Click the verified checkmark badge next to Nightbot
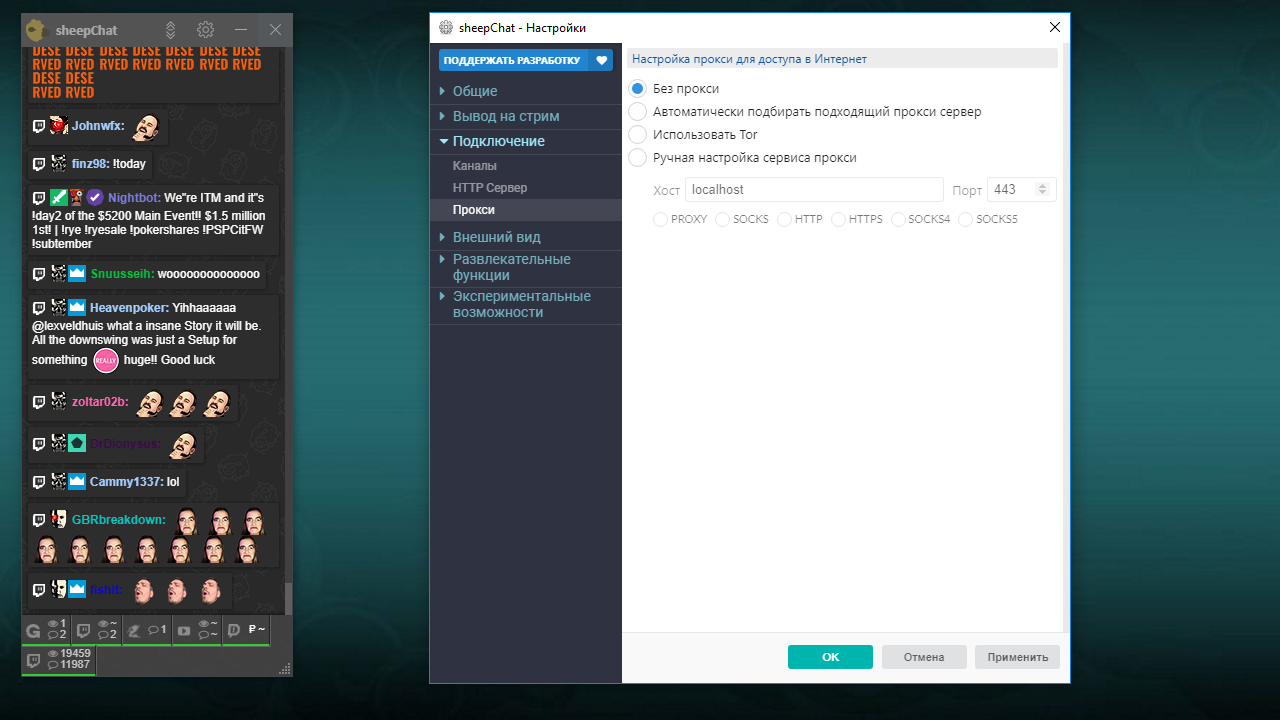The height and width of the screenshot is (720, 1280). (95, 198)
